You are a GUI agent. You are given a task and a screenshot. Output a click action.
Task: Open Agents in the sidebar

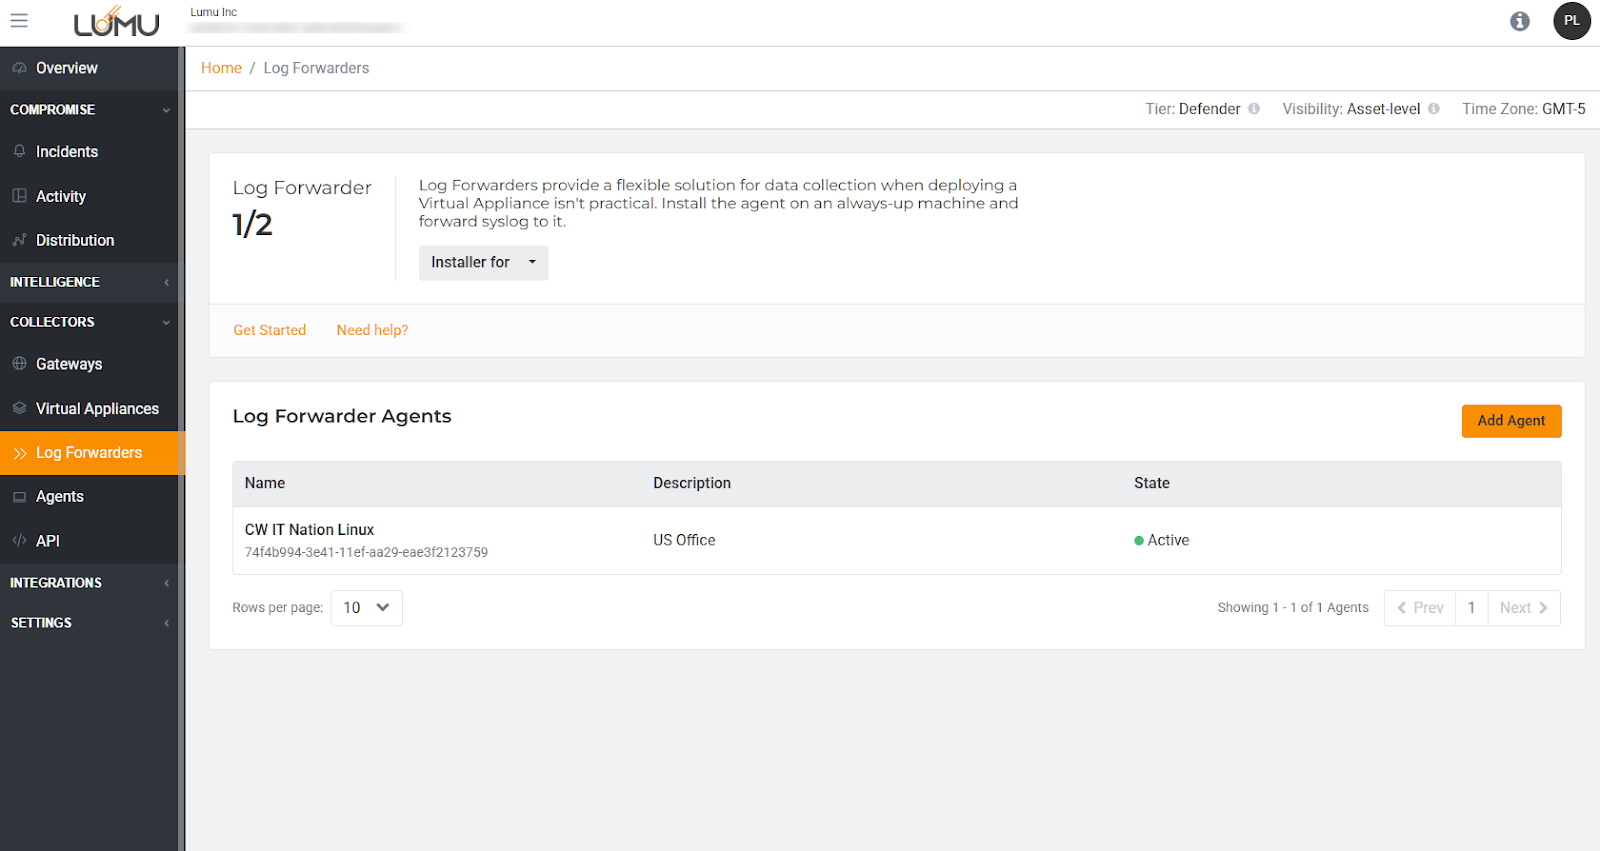60,497
